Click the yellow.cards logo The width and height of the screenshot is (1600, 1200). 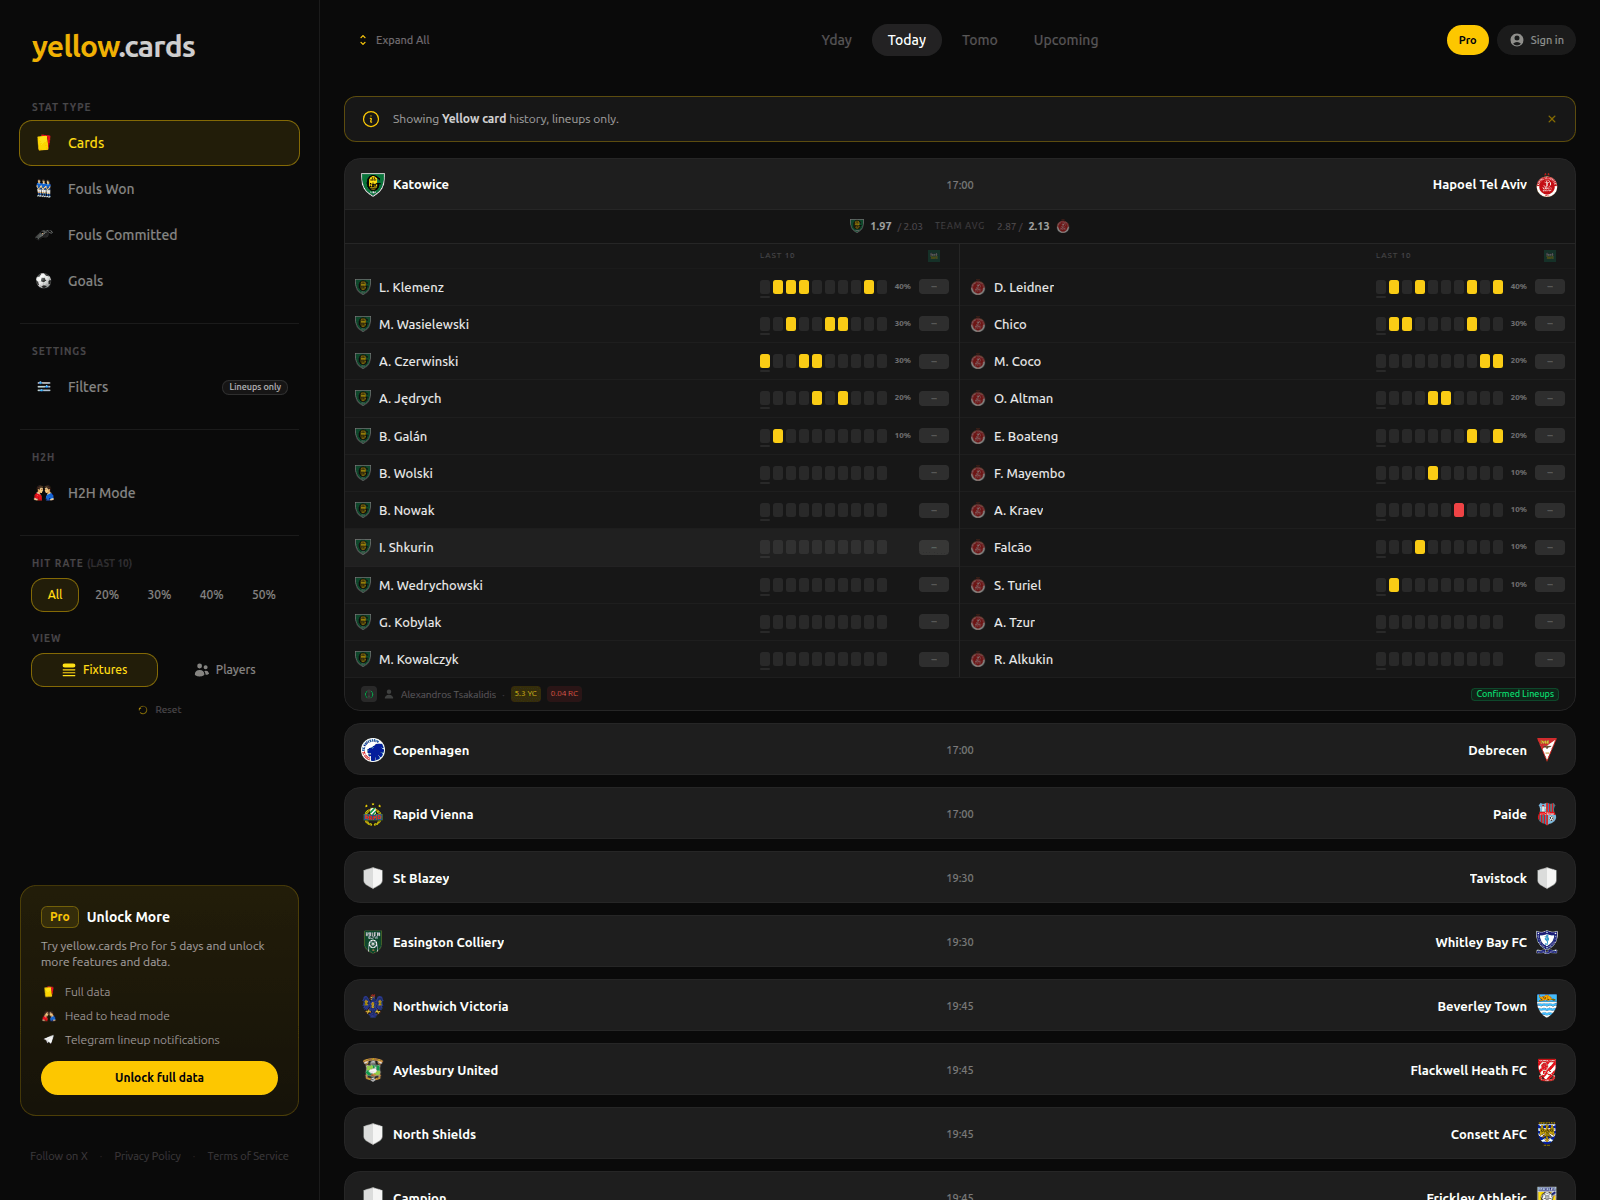113,47
